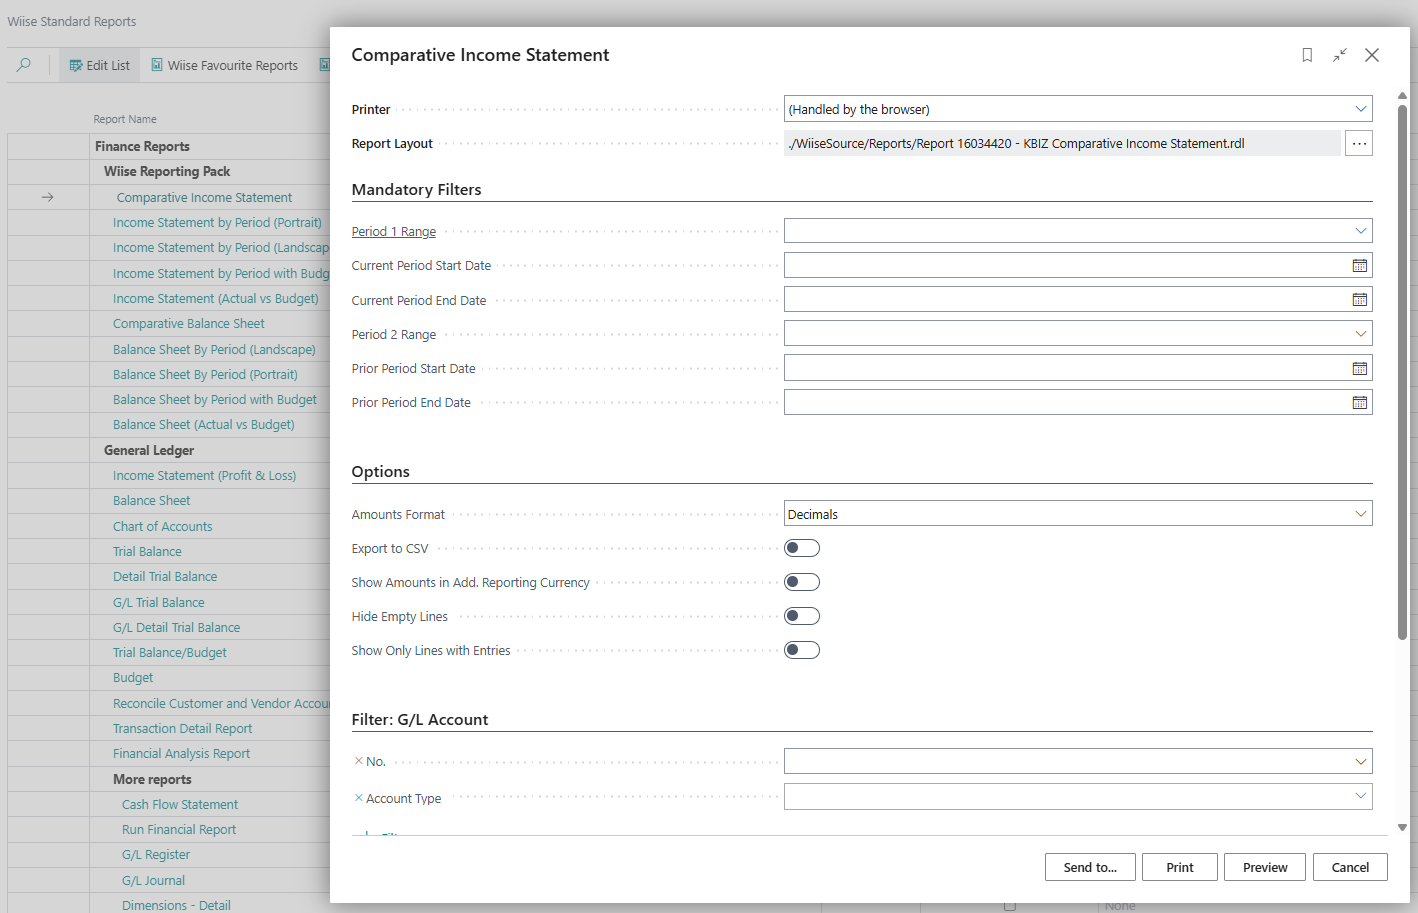The width and height of the screenshot is (1418, 913).
Task: Expand the Period 1 Range dropdown
Action: point(1360,231)
